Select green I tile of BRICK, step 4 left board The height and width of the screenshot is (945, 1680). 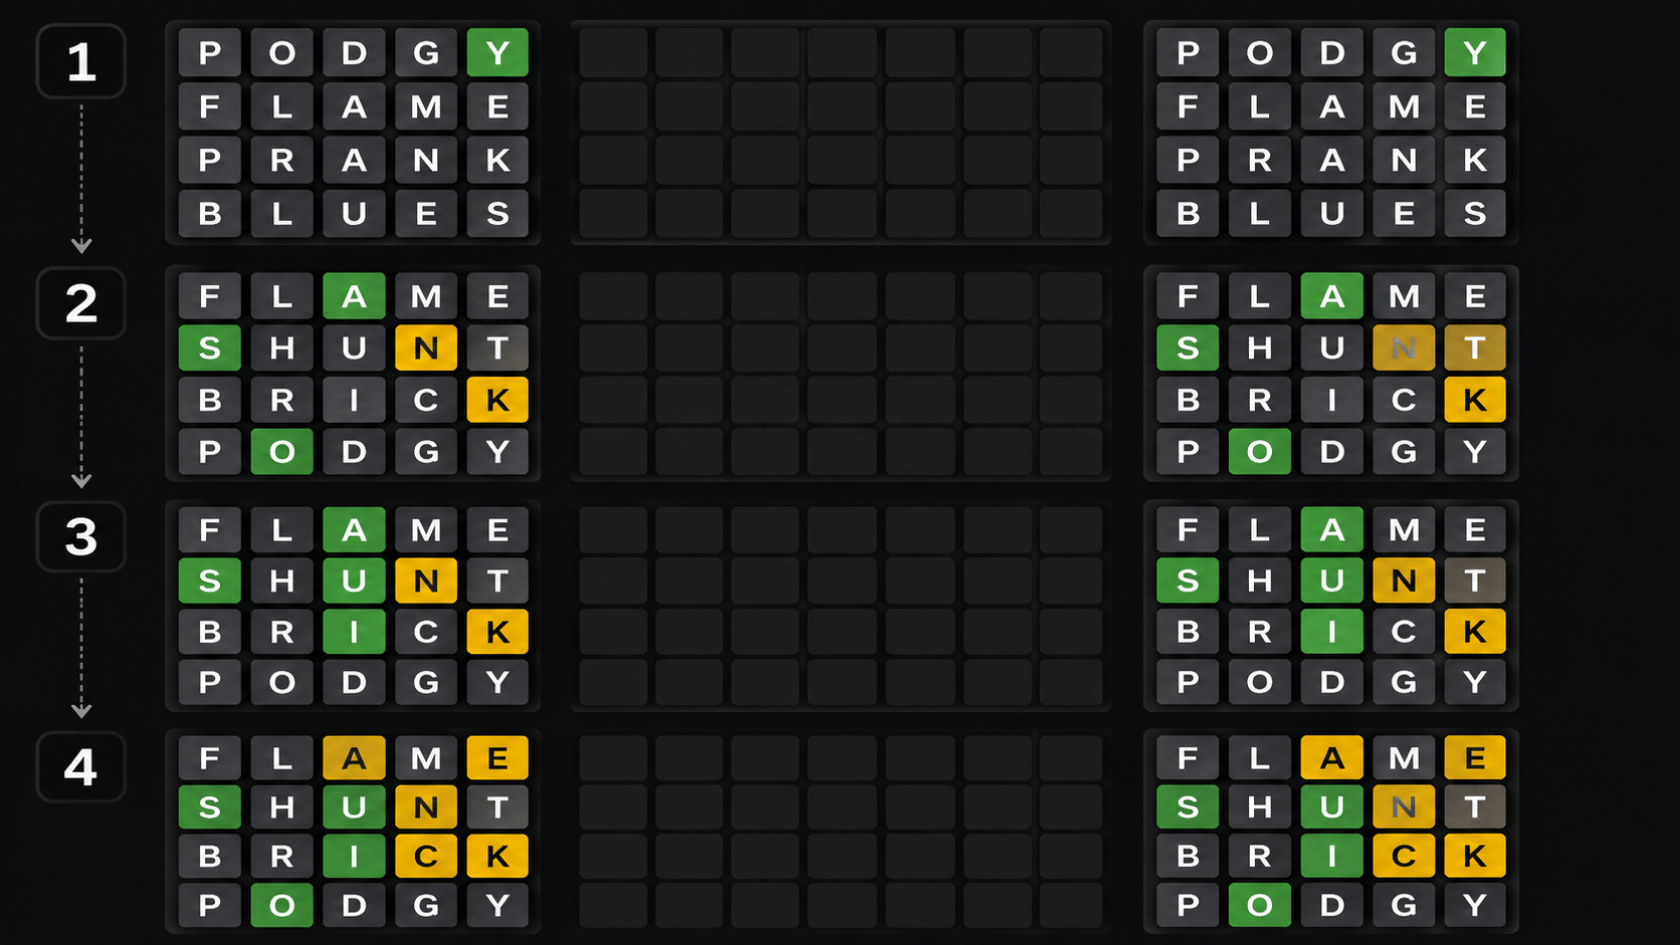point(354,857)
